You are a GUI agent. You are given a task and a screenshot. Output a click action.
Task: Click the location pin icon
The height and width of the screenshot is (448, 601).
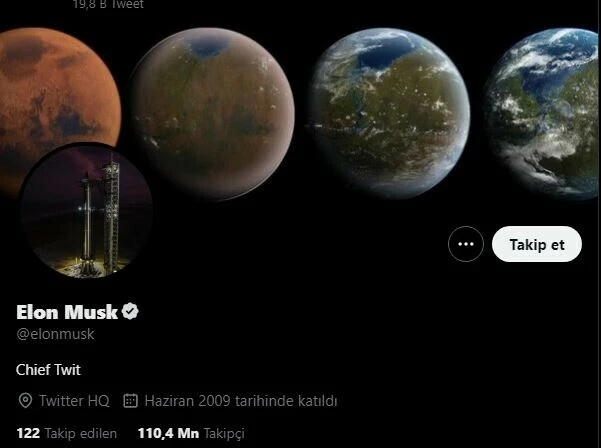pyautogui.click(x=25, y=400)
